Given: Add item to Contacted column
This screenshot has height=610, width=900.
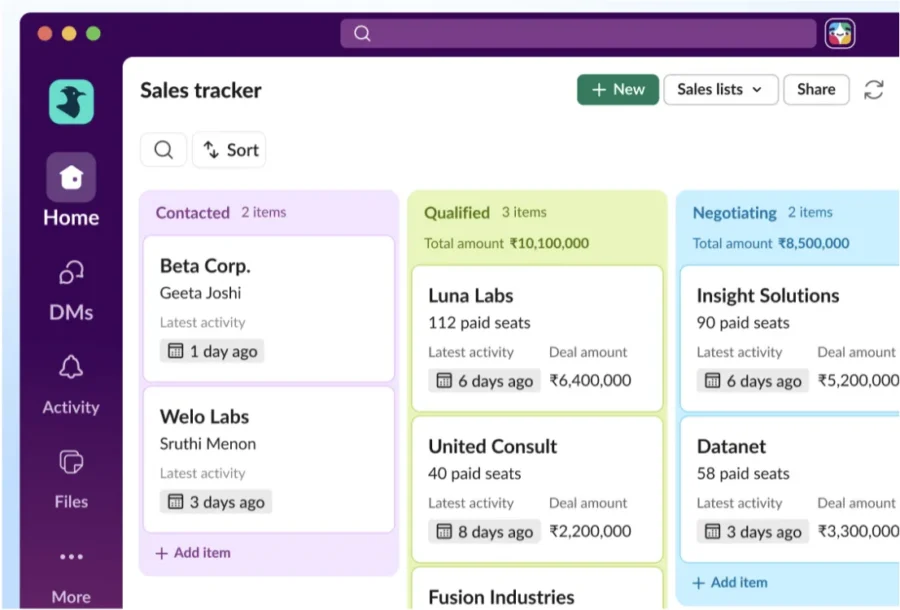Looking at the screenshot, I should (x=193, y=553).
